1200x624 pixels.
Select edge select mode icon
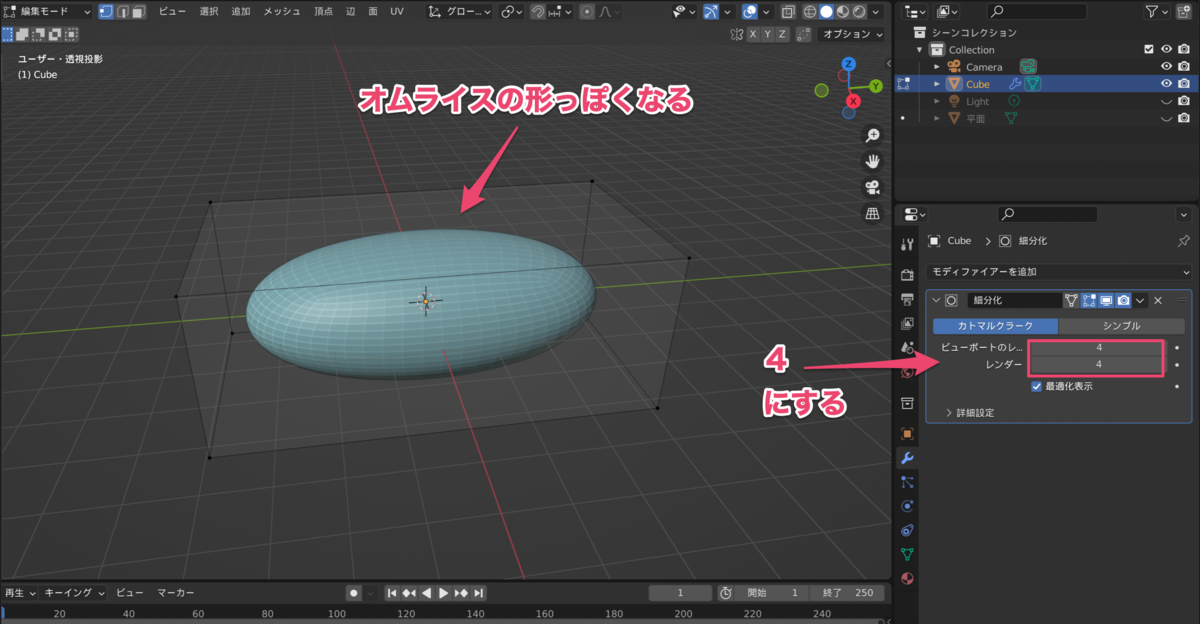[x=122, y=12]
